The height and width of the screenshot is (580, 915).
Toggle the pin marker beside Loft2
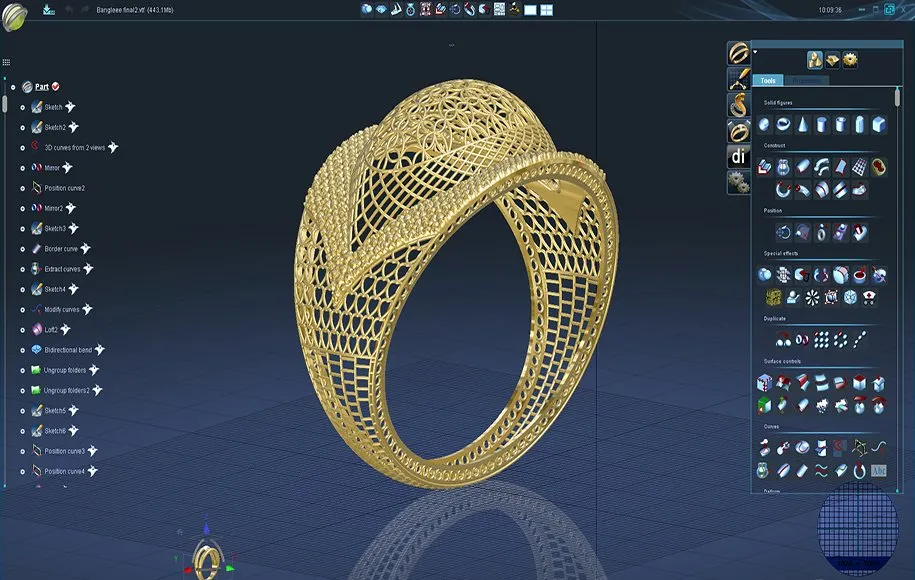pos(66,329)
